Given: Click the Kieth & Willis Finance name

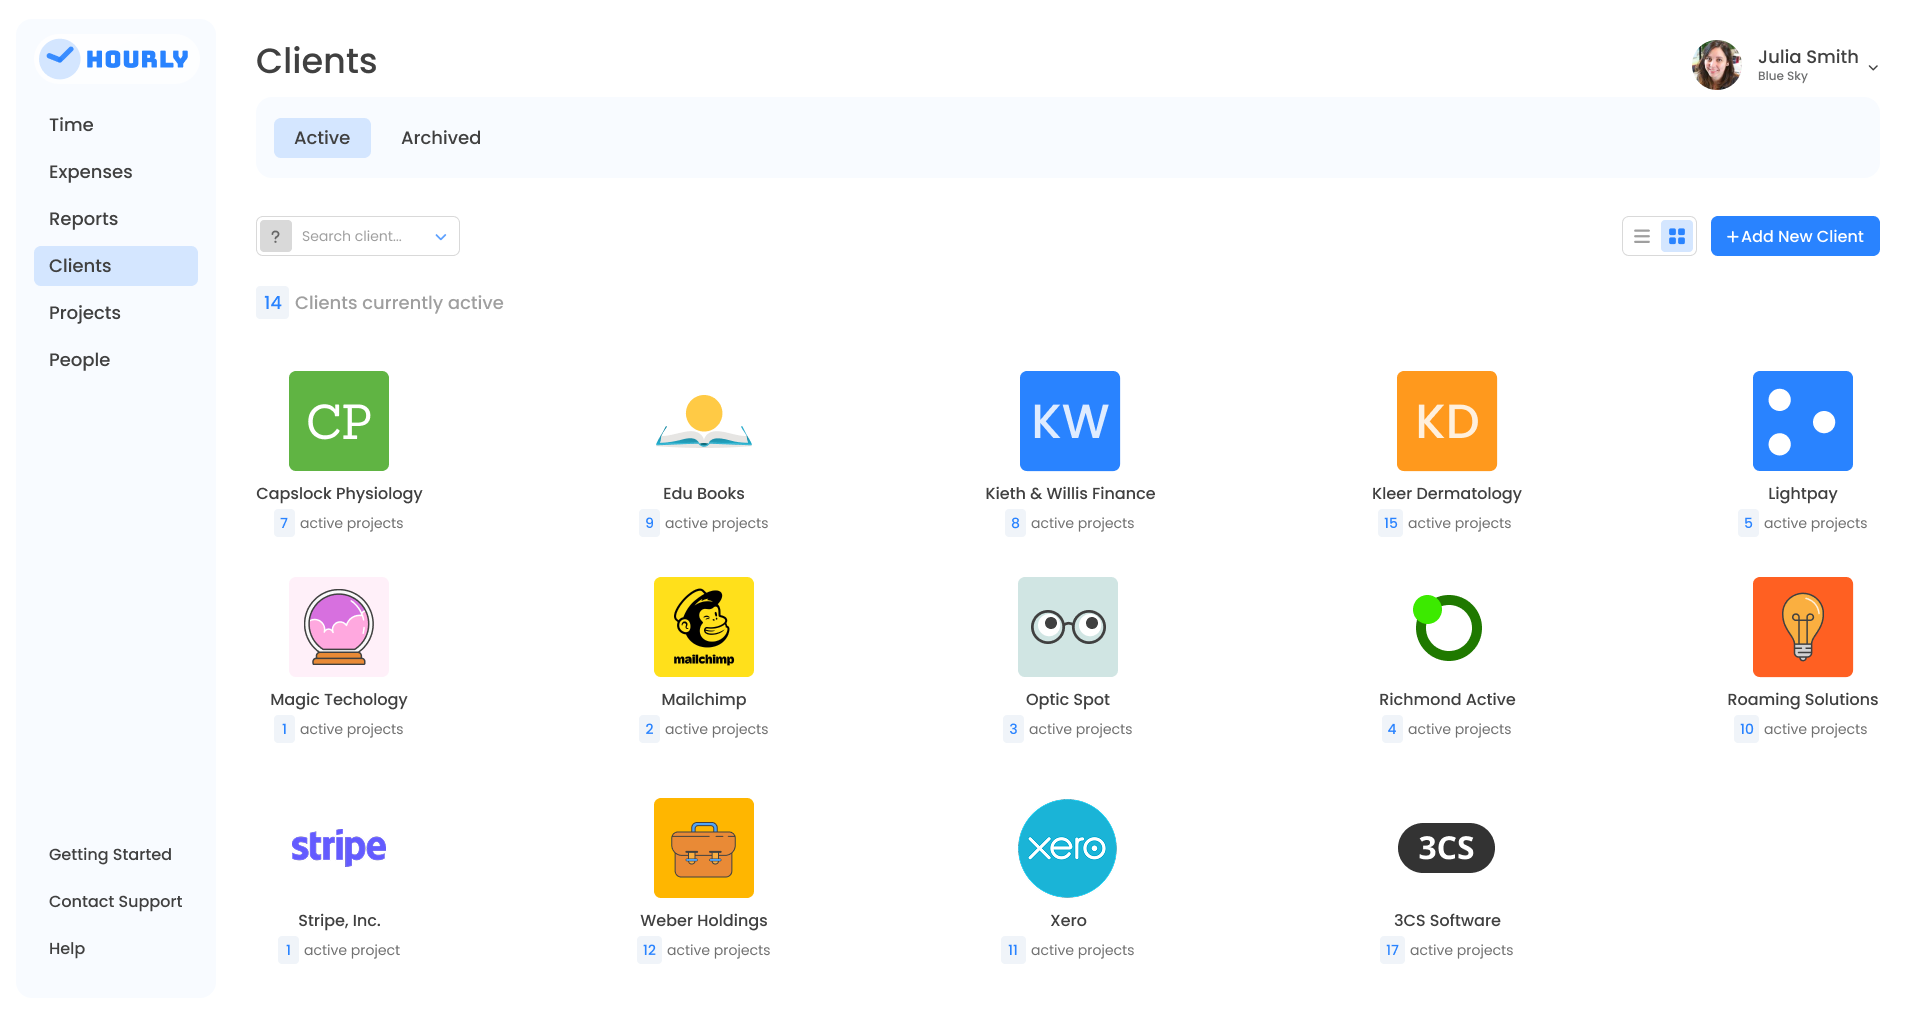Looking at the screenshot, I should coord(1070,494).
